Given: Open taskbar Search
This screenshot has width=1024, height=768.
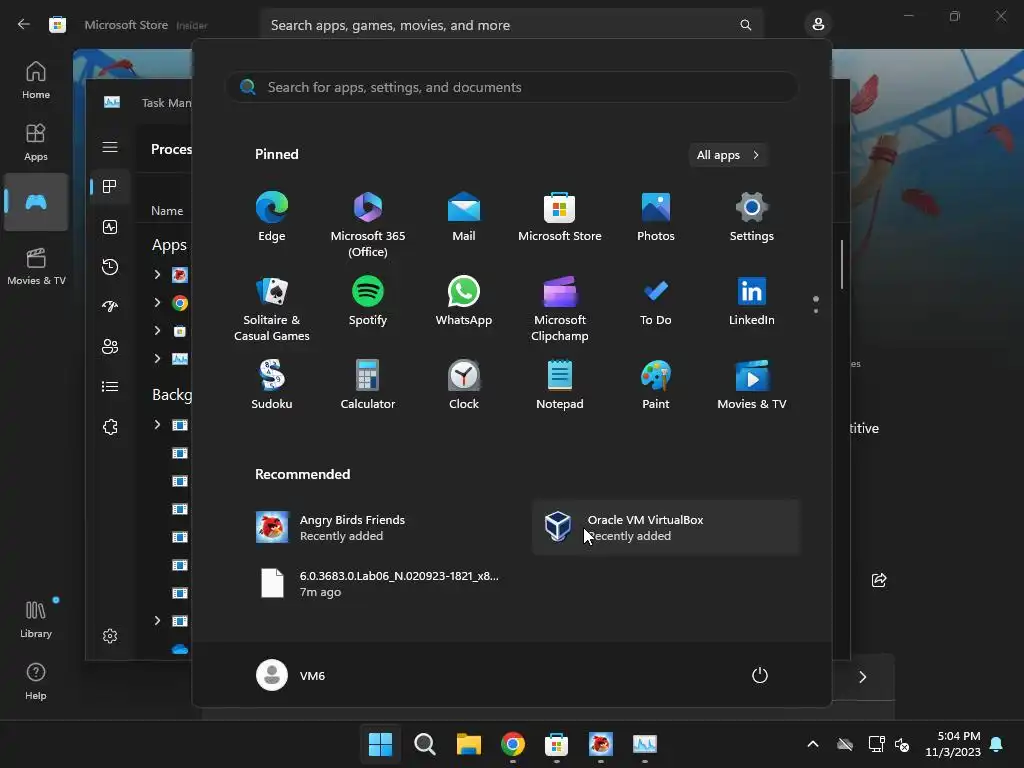Looking at the screenshot, I should point(424,744).
